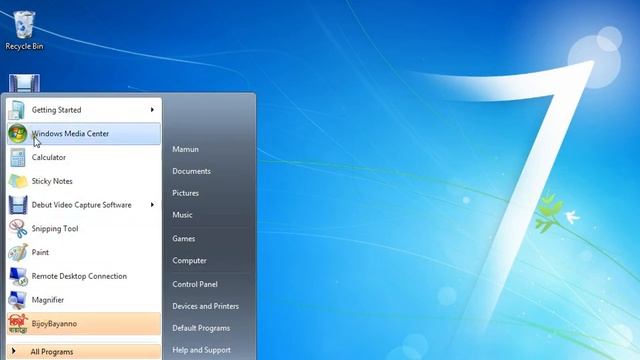Launch Windows Media Center
The image size is (640, 360).
(x=84, y=133)
